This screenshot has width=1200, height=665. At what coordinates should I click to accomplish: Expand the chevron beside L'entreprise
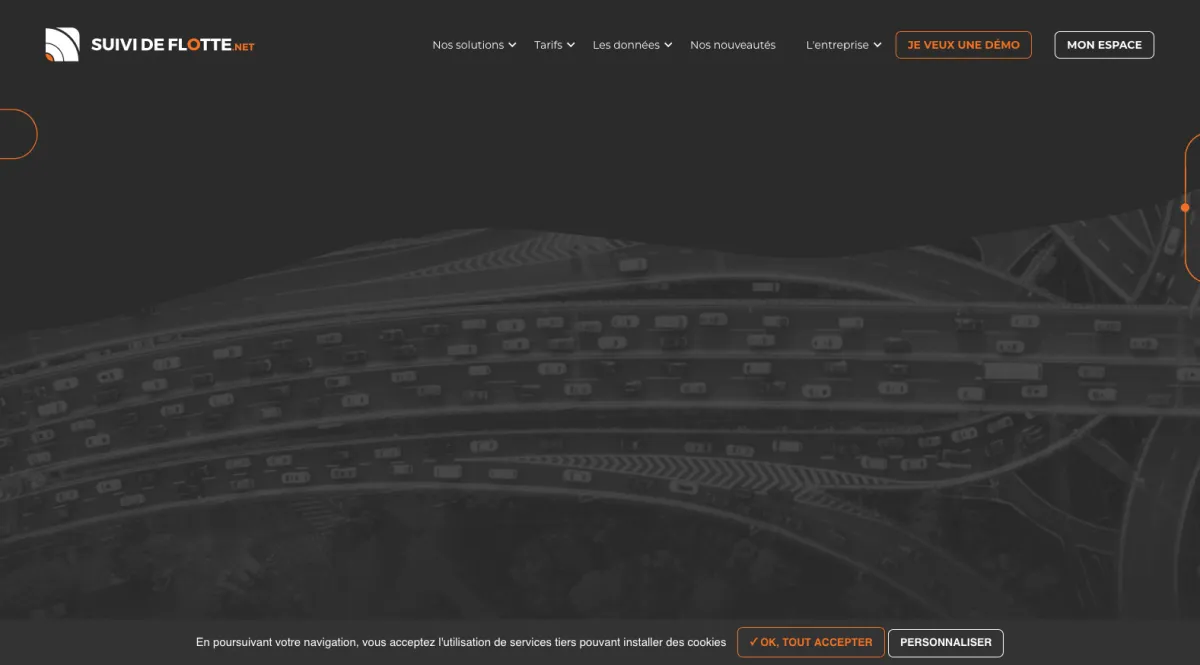point(877,45)
